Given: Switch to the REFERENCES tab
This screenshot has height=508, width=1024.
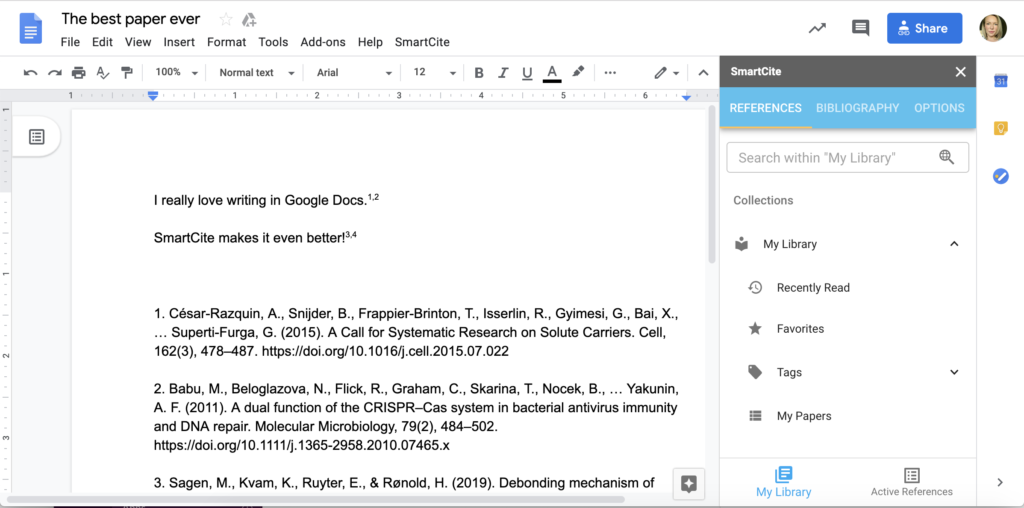Looking at the screenshot, I should (x=765, y=108).
